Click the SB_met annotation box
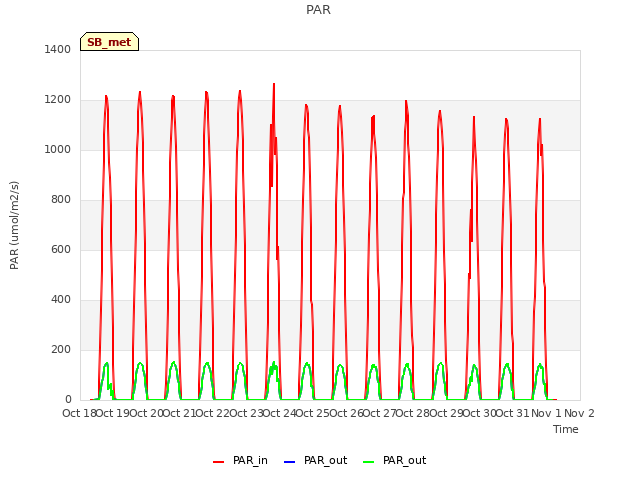Screen dimensions: 640x480 point(109,42)
